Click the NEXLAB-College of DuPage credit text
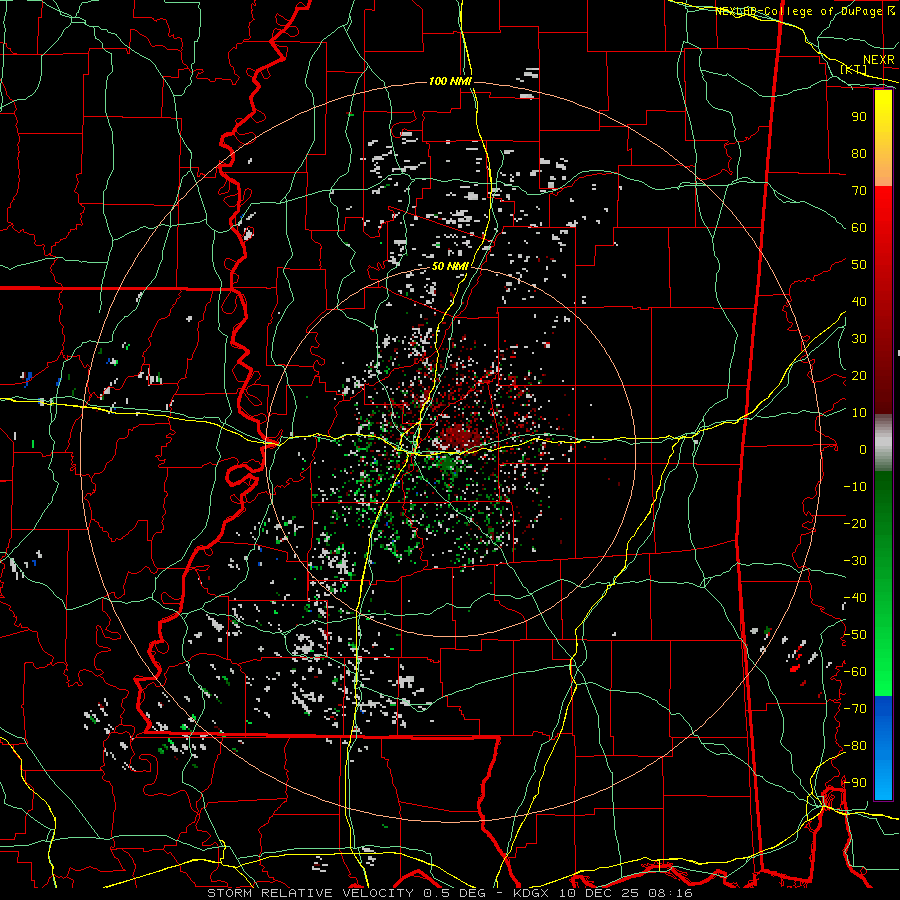The image size is (900, 900). pos(801,11)
